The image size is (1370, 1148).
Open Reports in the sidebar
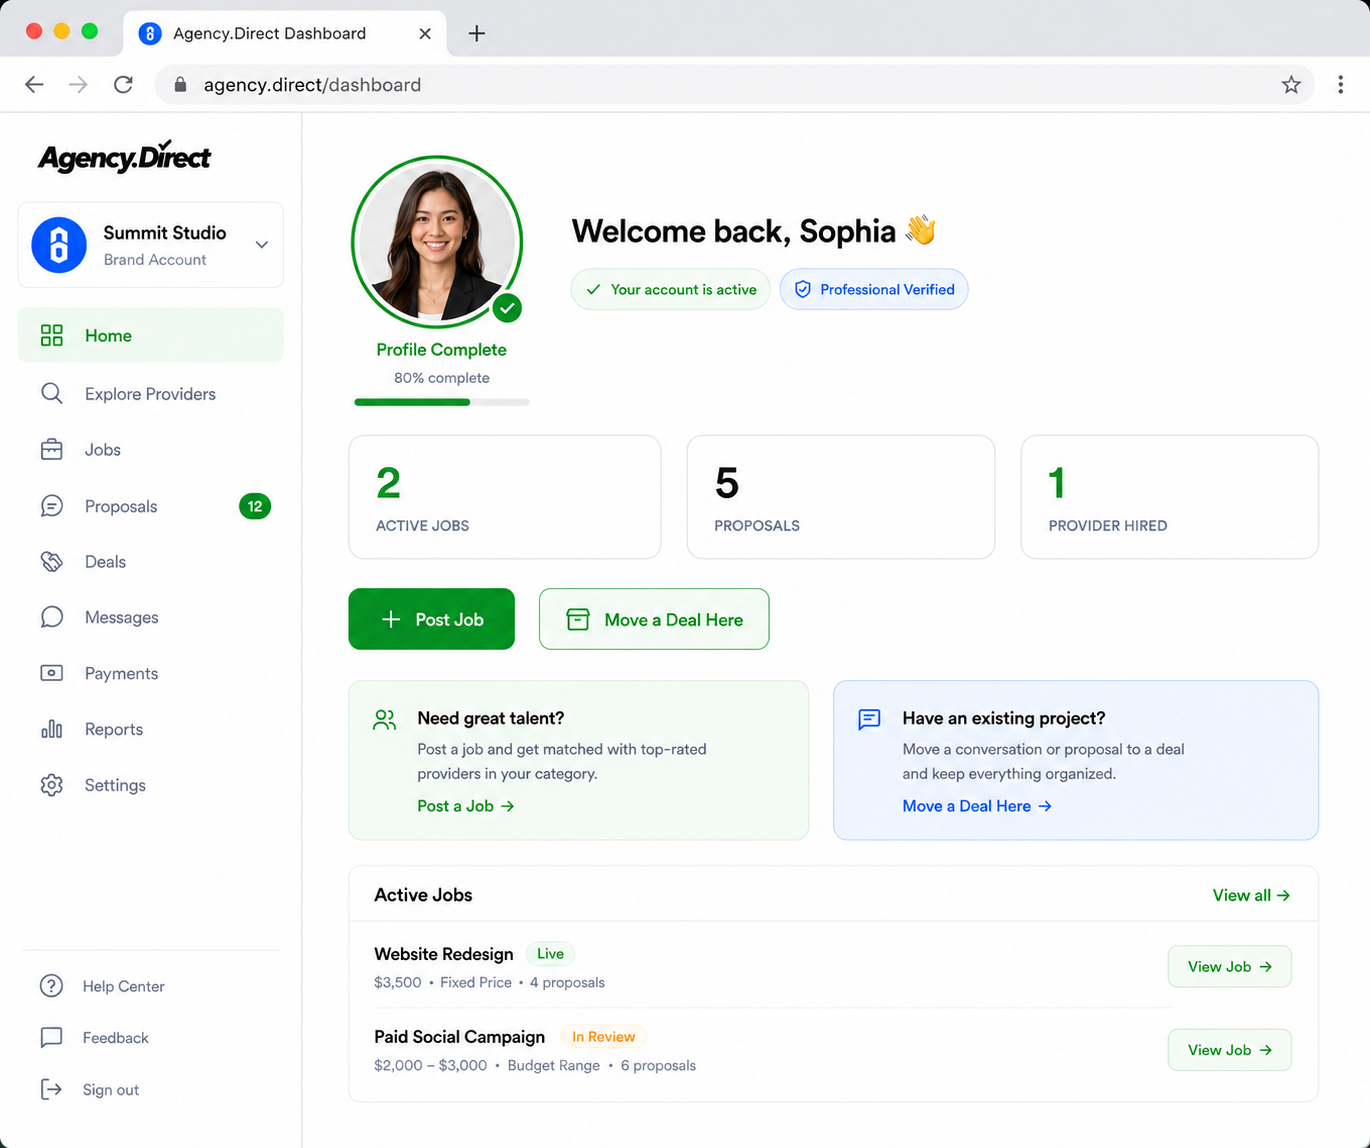[x=150, y=729]
